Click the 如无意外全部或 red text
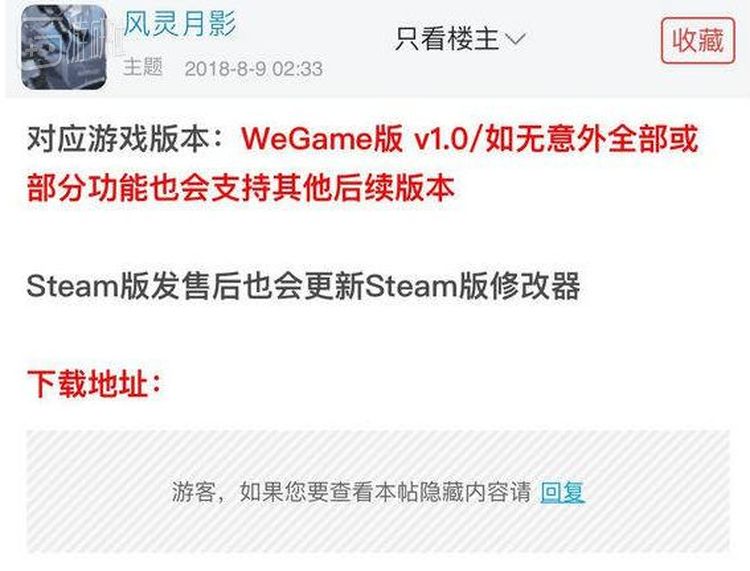This screenshot has height=571, width=750. [x=592, y=139]
